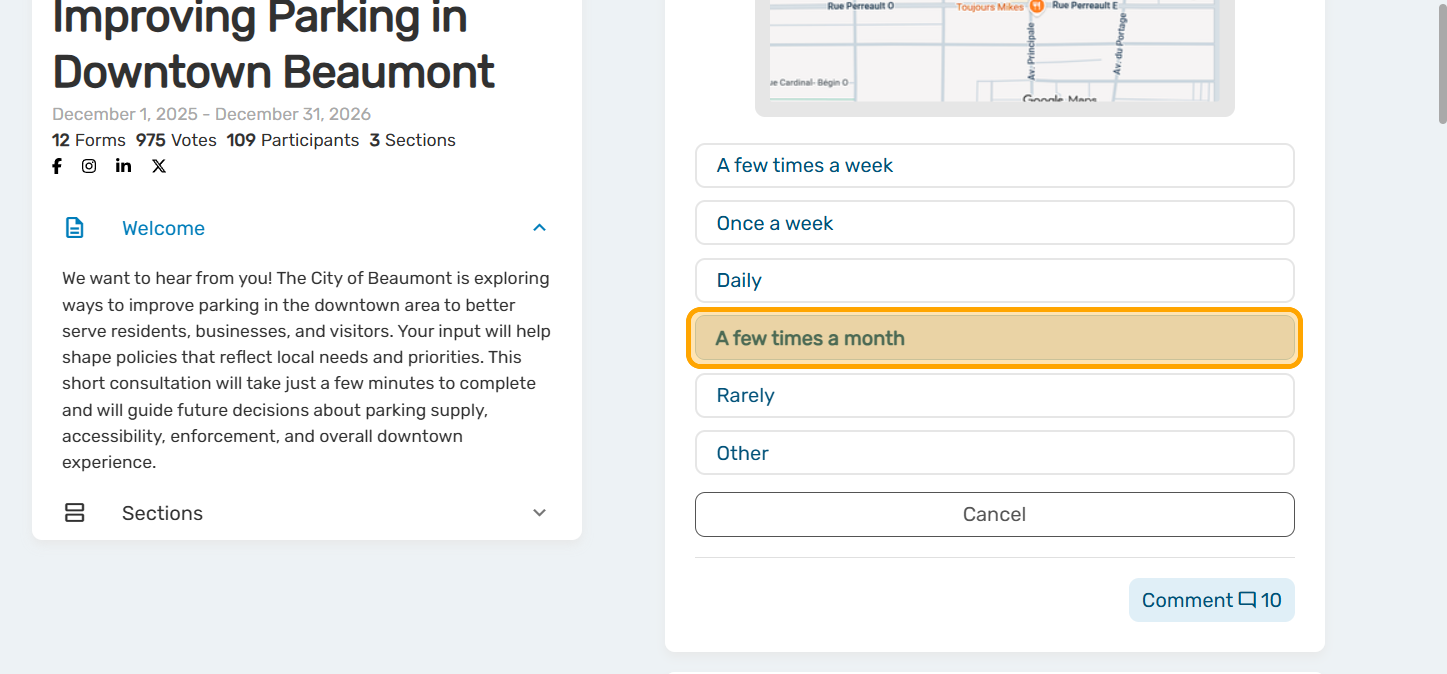Click the Welcome document icon
Image resolution: width=1447 pixels, height=674 pixels.
point(75,228)
